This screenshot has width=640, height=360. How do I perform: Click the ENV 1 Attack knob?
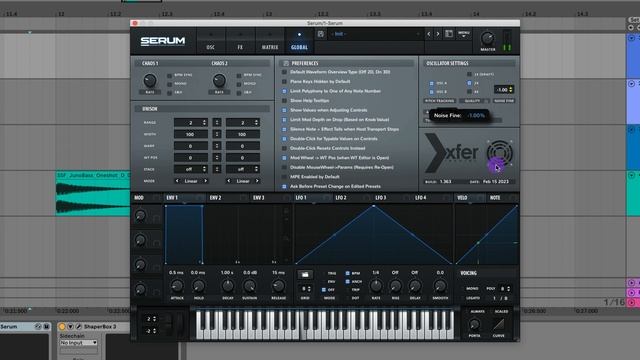(x=177, y=286)
